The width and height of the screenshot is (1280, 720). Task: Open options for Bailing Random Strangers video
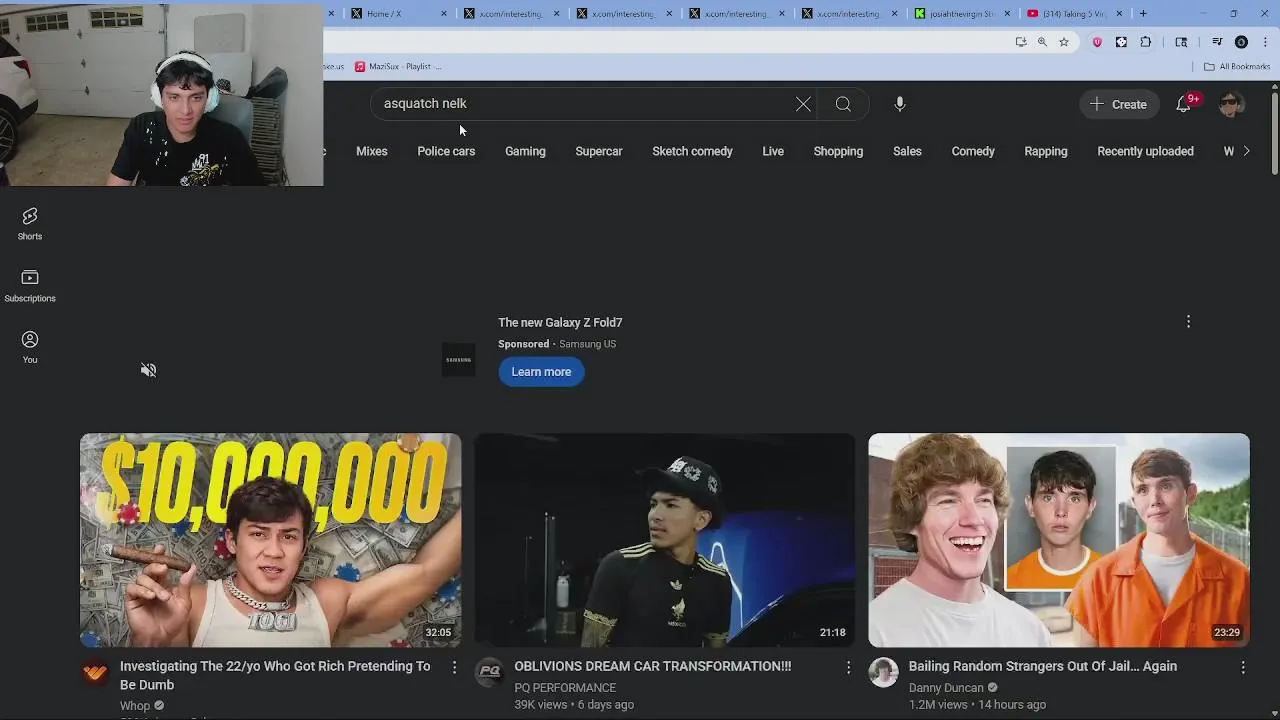coord(1243,667)
